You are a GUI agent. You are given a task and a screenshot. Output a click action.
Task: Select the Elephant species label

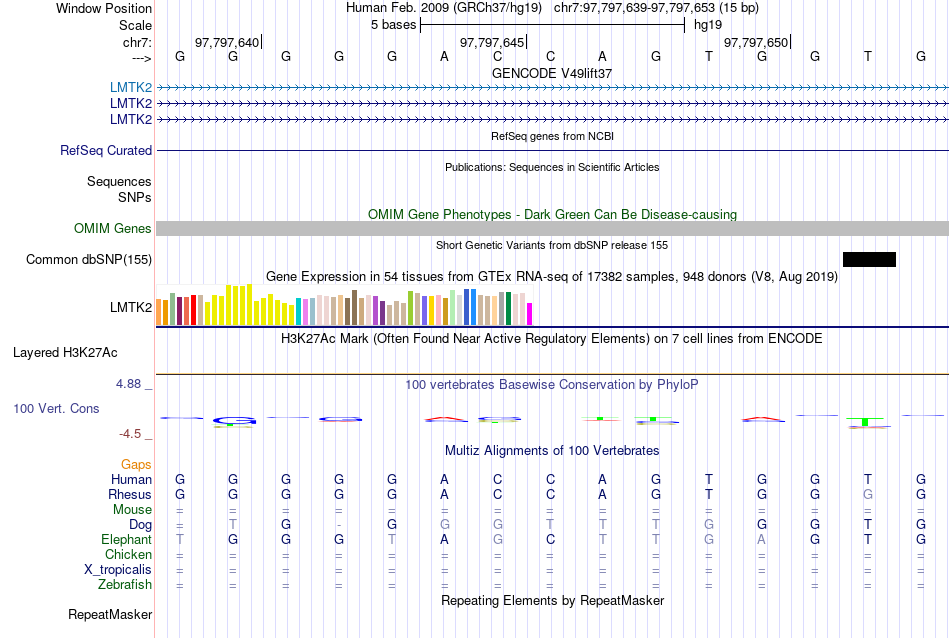click(x=127, y=539)
